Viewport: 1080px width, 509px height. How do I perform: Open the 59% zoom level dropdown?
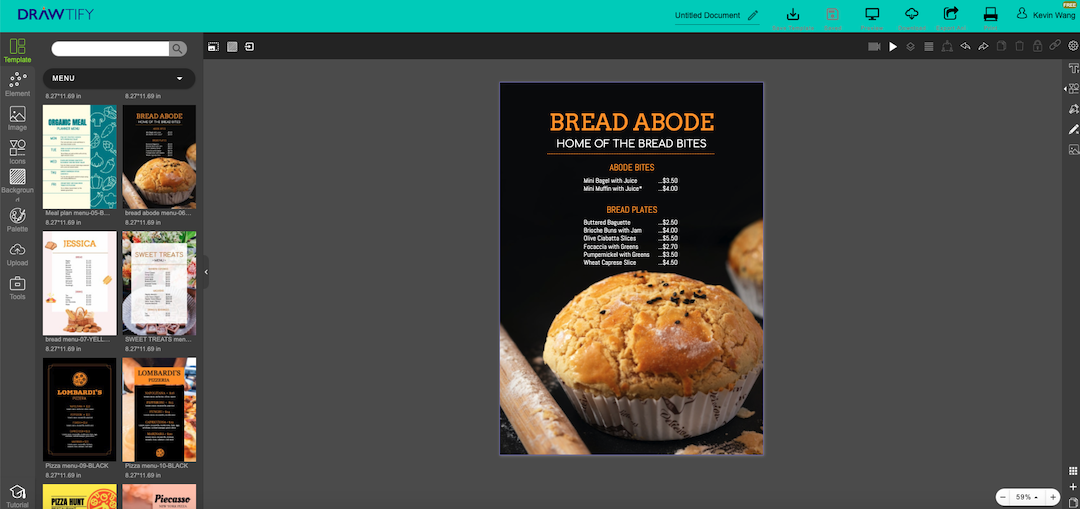1027,497
